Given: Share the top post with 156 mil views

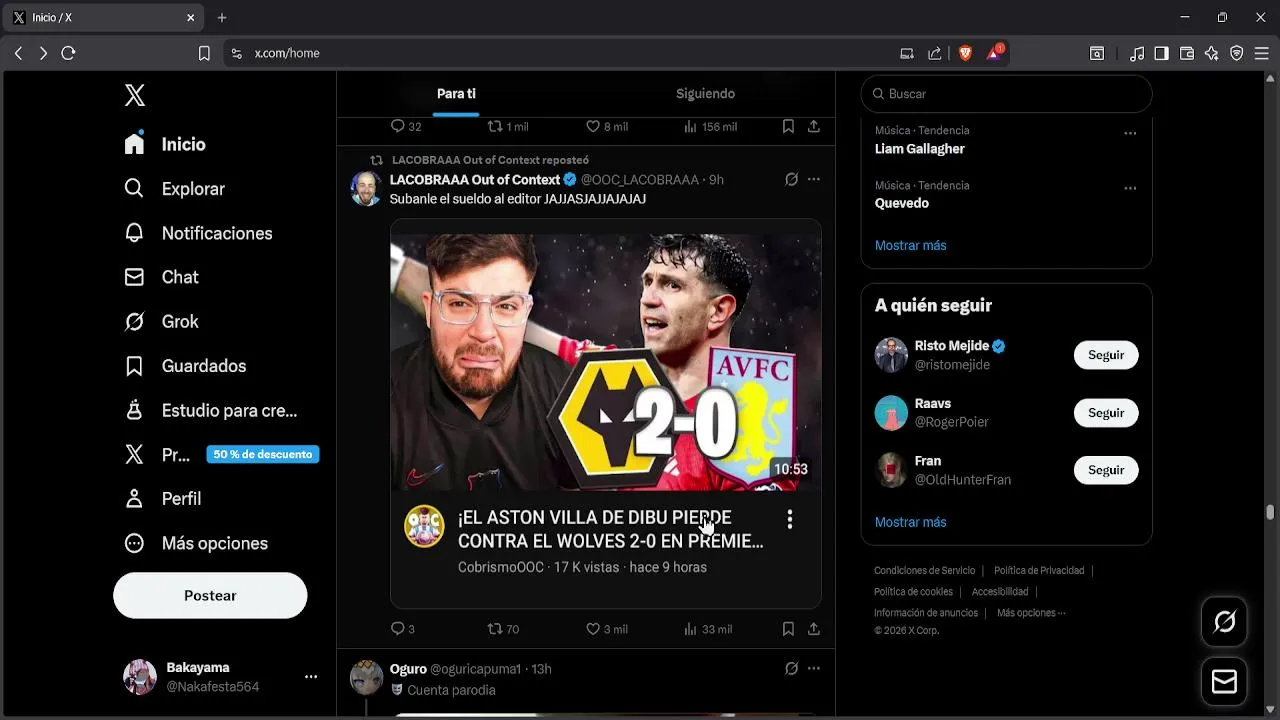Looking at the screenshot, I should pos(814,127).
